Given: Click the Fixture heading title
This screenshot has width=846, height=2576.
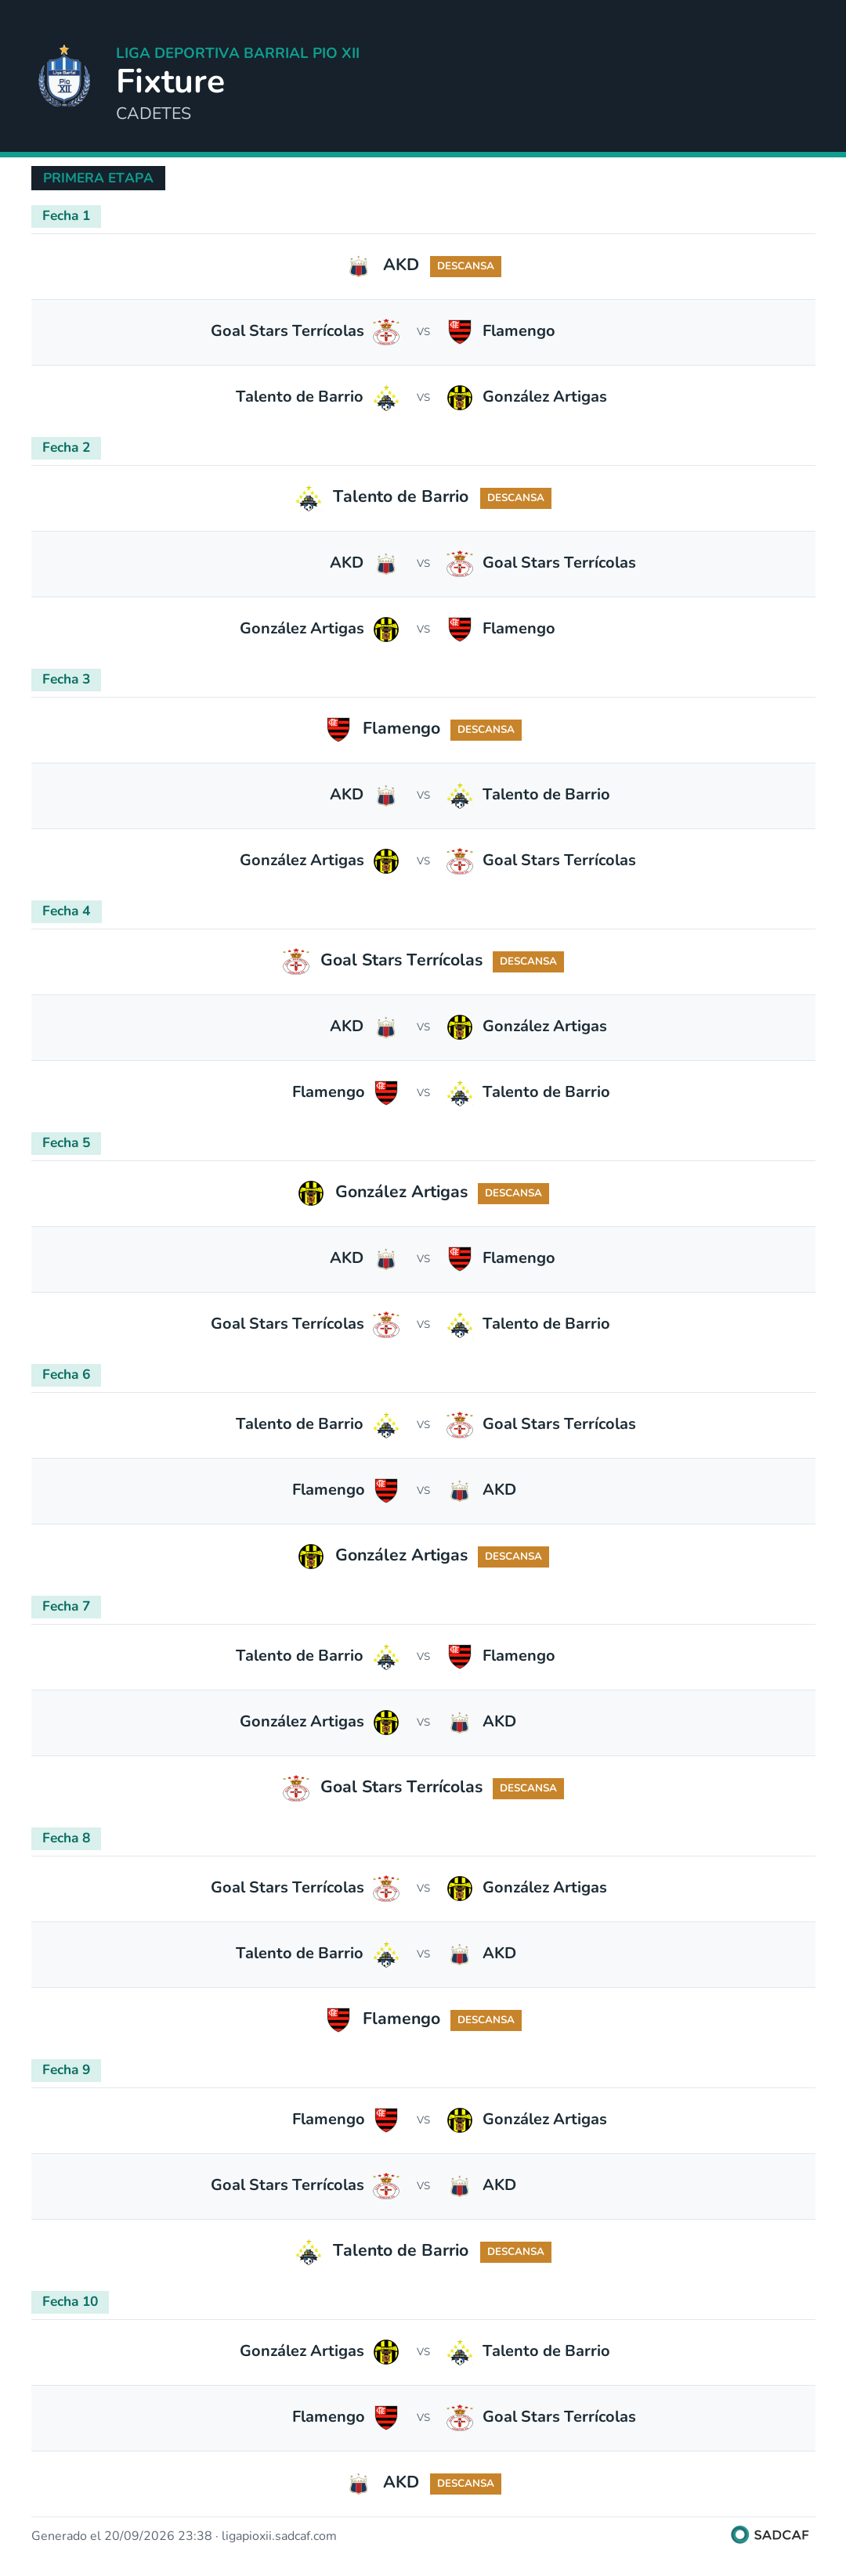Looking at the screenshot, I should point(170,81).
